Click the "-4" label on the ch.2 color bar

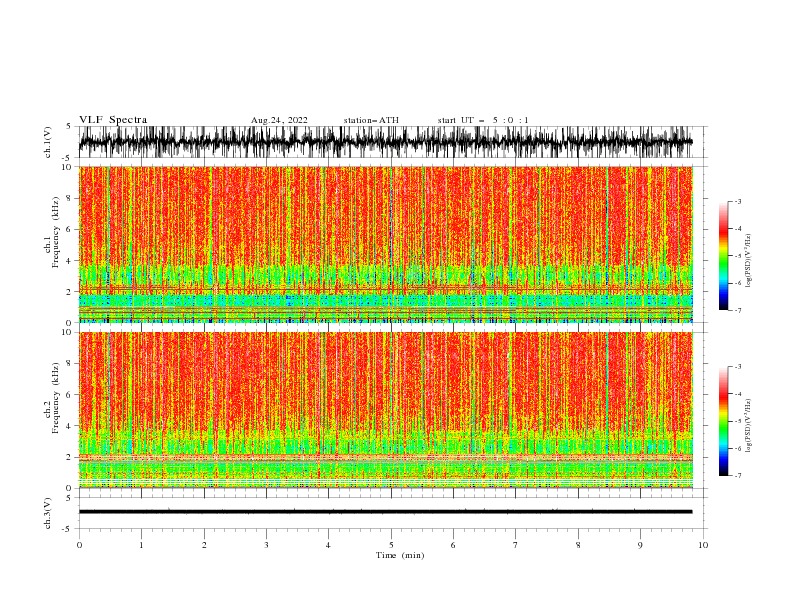(737, 394)
